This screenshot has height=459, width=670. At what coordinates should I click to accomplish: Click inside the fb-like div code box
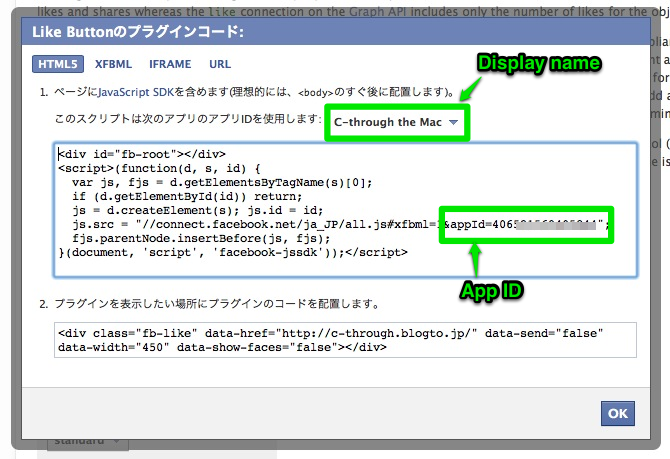tap(345, 340)
